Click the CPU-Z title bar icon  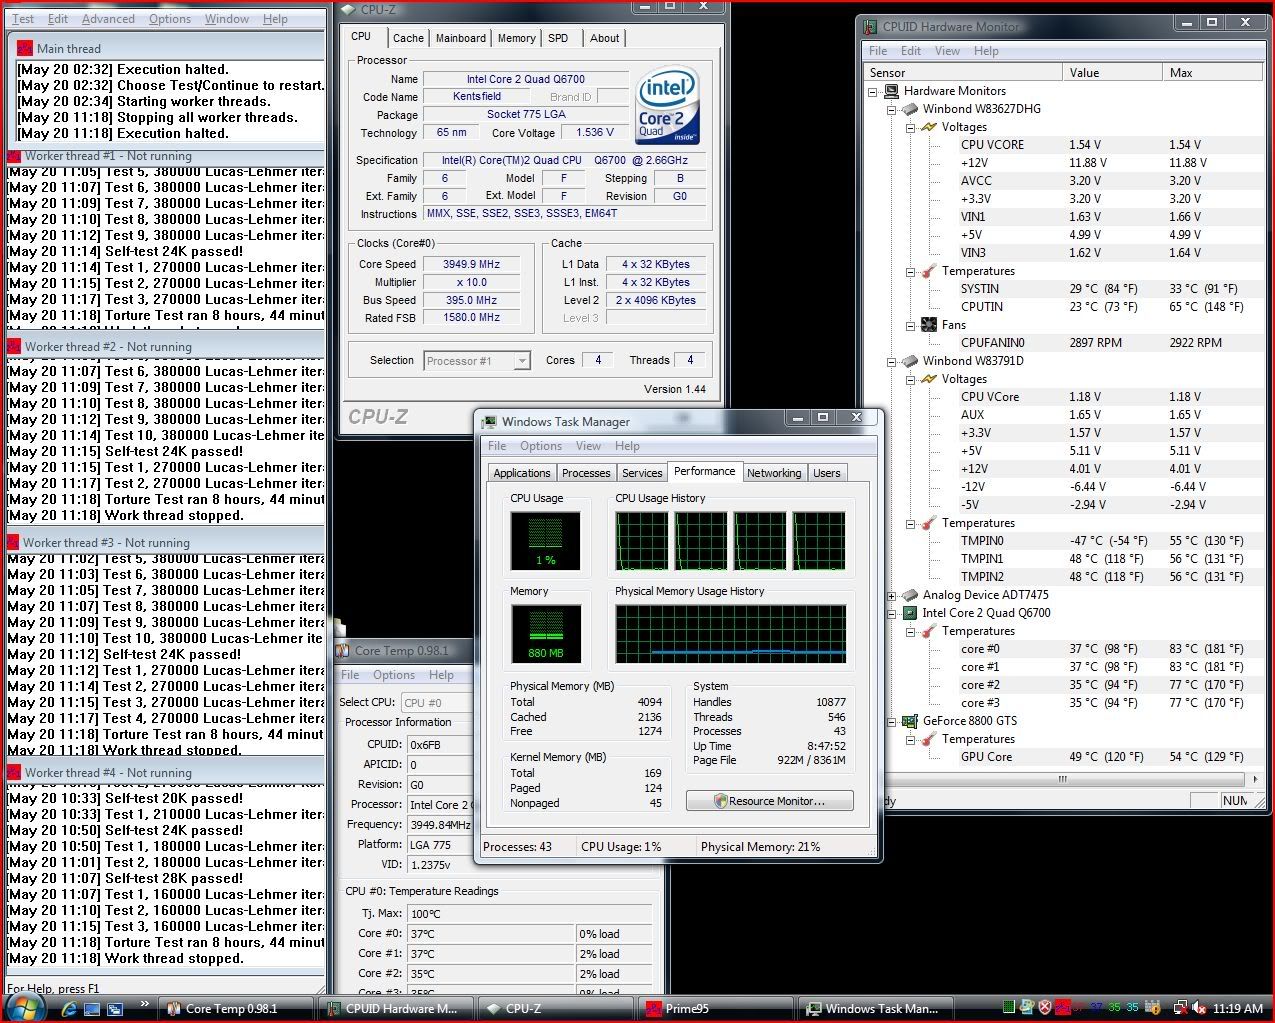[x=347, y=10]
